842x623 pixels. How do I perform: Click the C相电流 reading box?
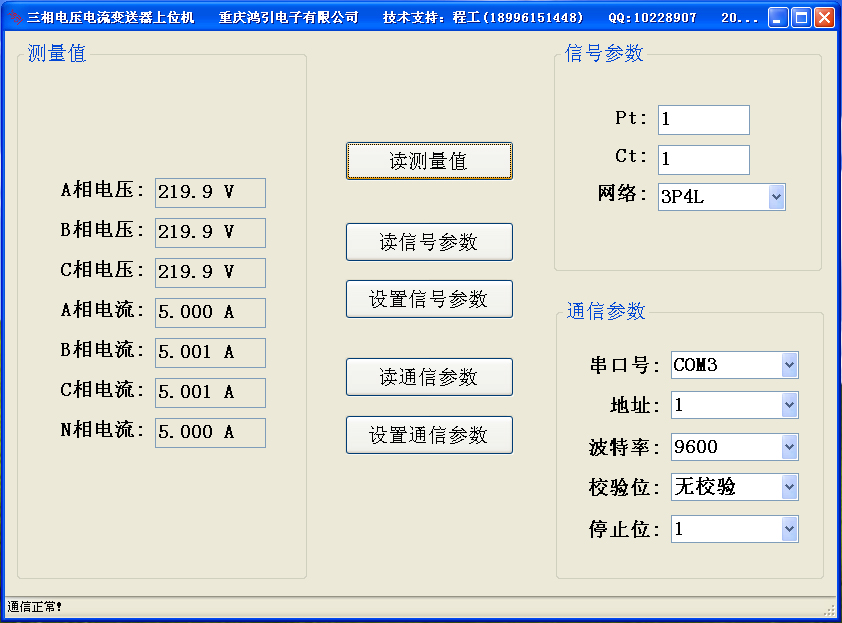pyautogui.click(x=210, y=392)
